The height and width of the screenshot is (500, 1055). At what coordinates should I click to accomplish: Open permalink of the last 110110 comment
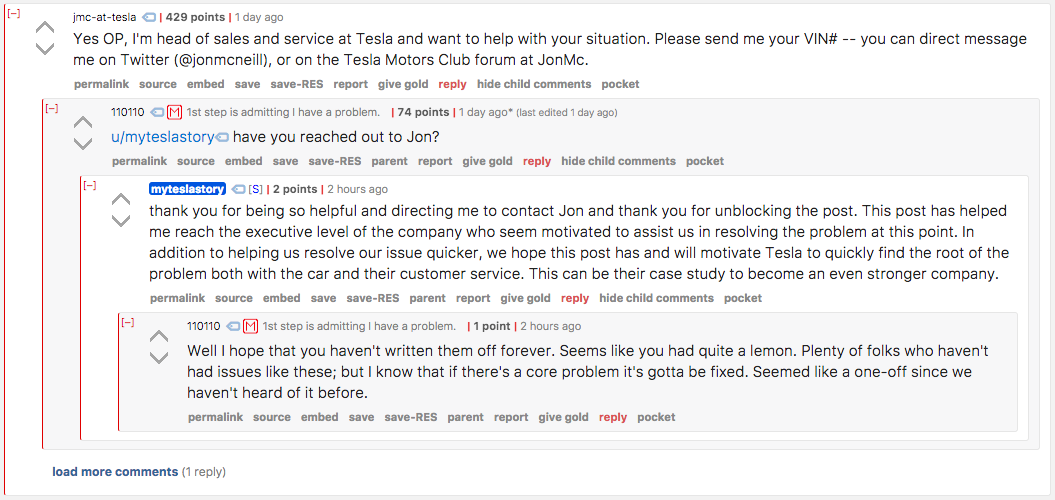click(215, 417)
